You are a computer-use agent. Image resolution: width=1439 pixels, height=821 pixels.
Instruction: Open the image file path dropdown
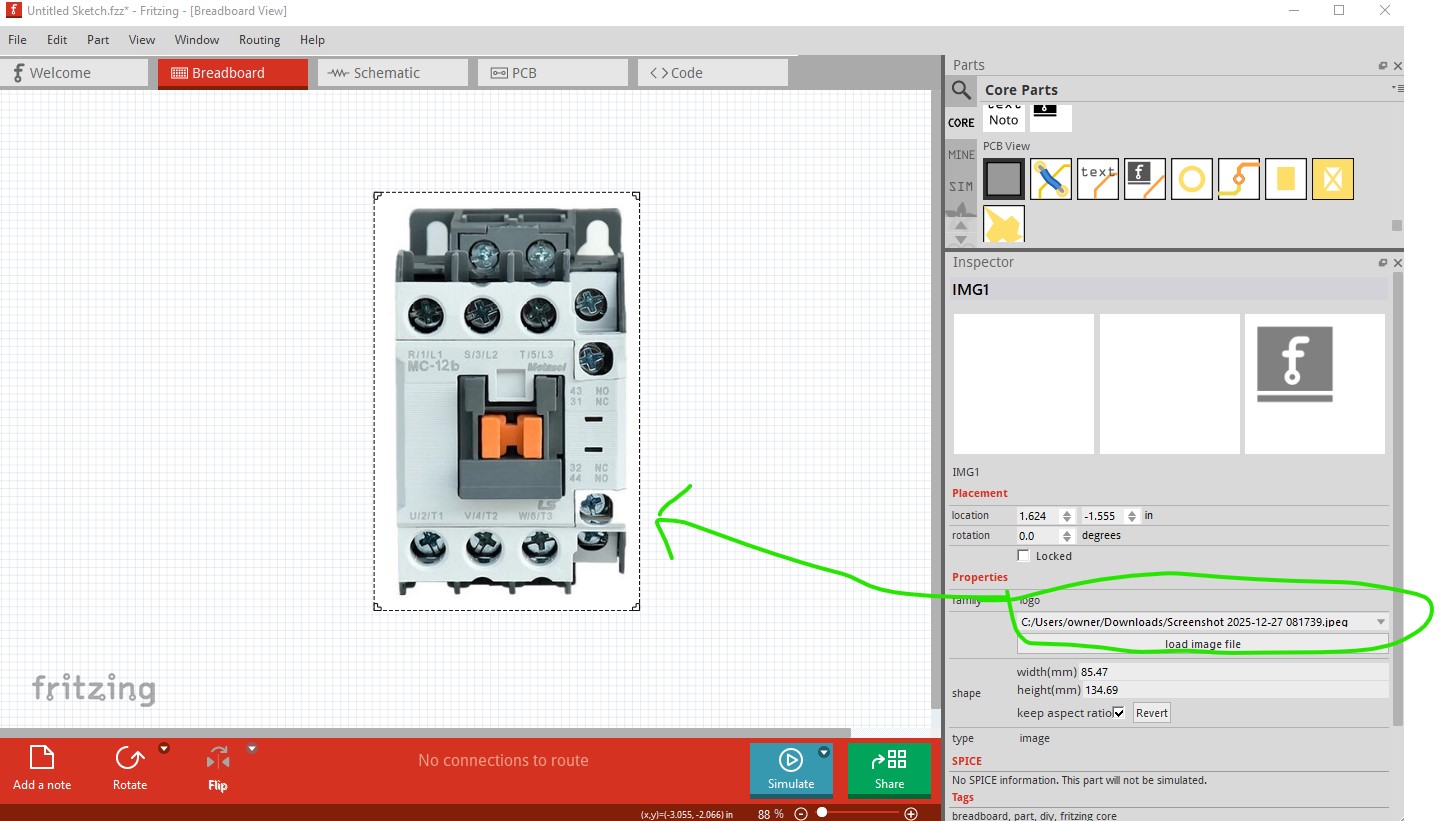click(x=1381, y=622)
